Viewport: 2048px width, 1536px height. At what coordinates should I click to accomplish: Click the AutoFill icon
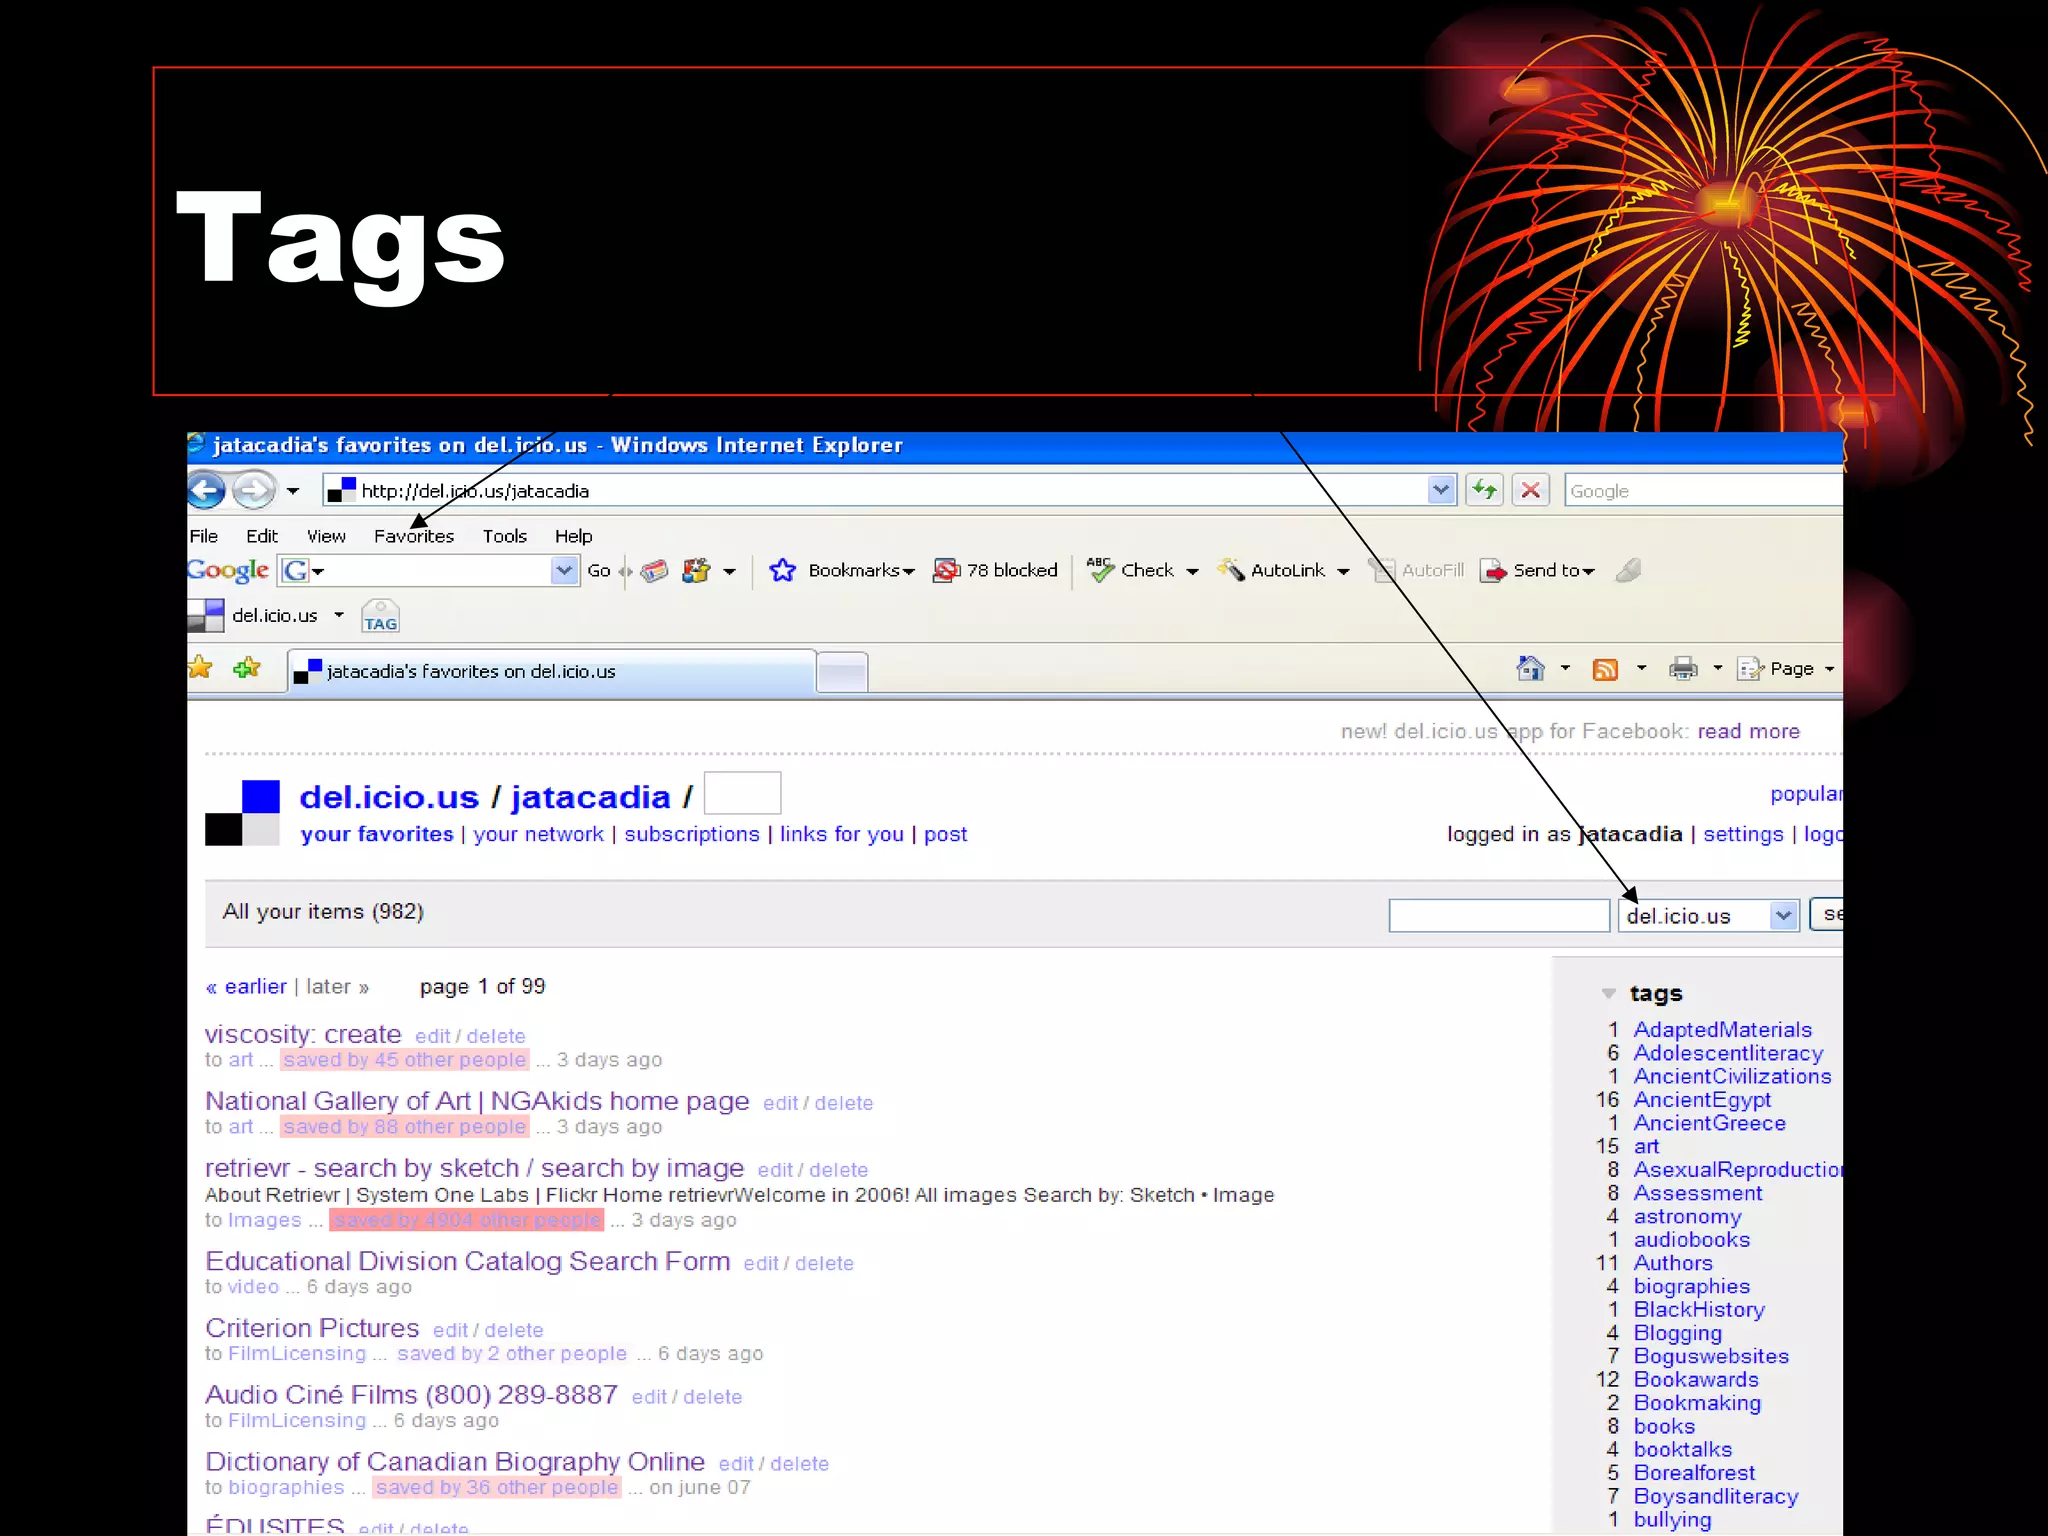[1382, 570]
